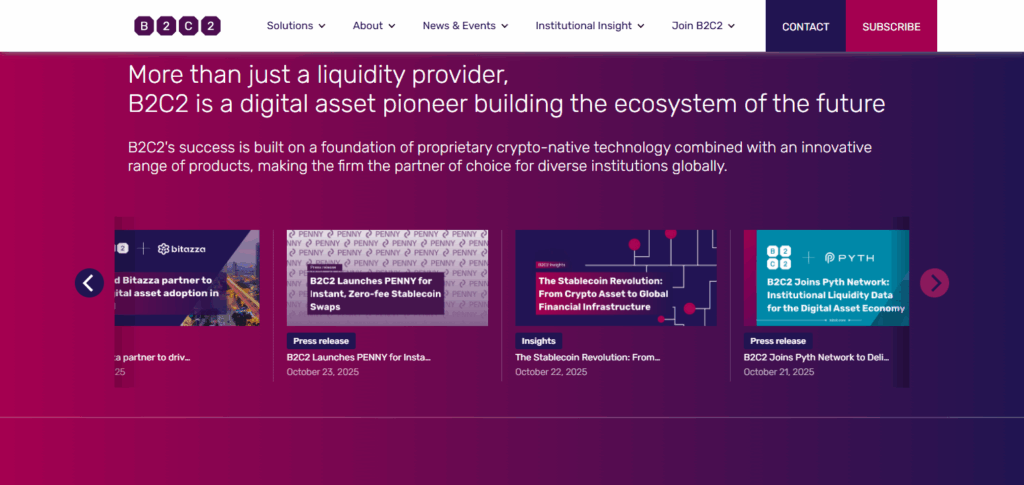This screenshot has height=485, width=1024.
Task: Click the SUBSCRIBE button
Action: point(891,26)
